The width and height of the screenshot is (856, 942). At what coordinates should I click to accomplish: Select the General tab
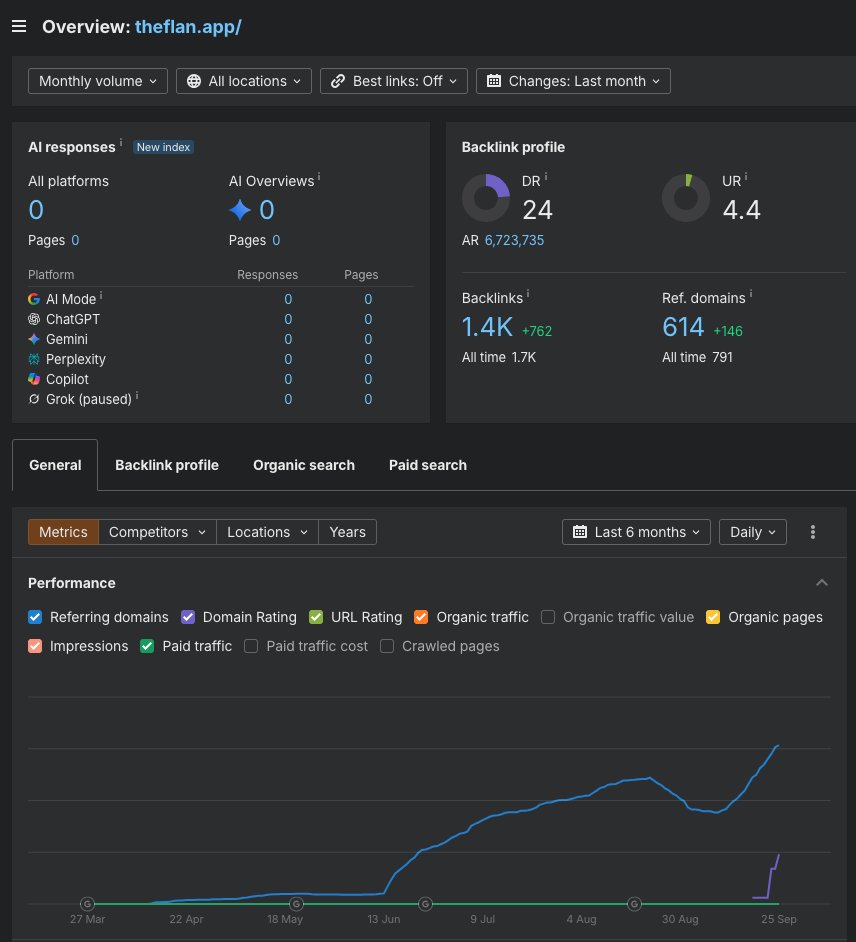pyautogui.click(x=55, y=465)
